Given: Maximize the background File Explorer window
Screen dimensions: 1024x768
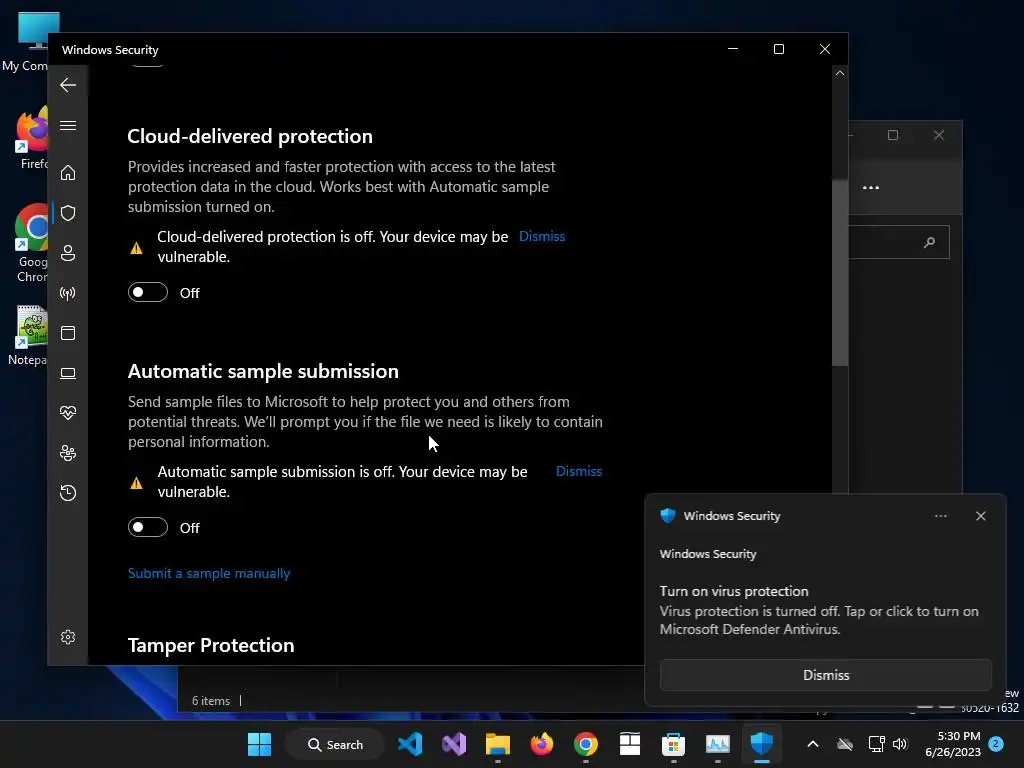Looking at the screenshot, I should (x=893, y=135).
